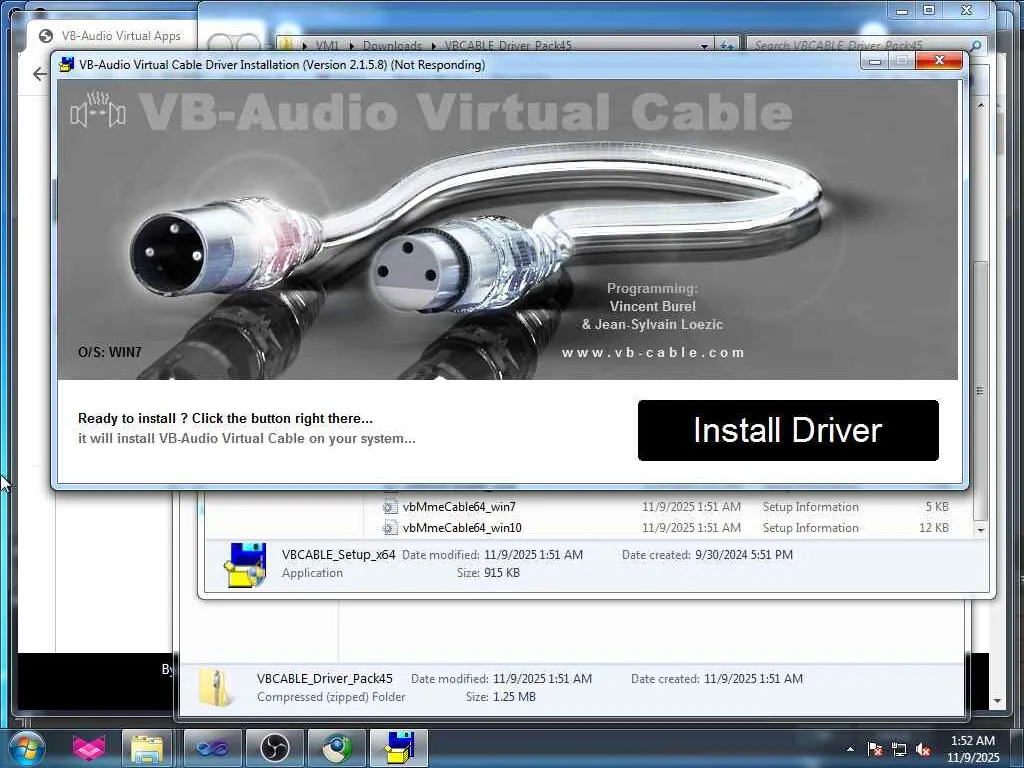
Task: Minimize the VB-Audio installer window
Action: pos(875,61)
